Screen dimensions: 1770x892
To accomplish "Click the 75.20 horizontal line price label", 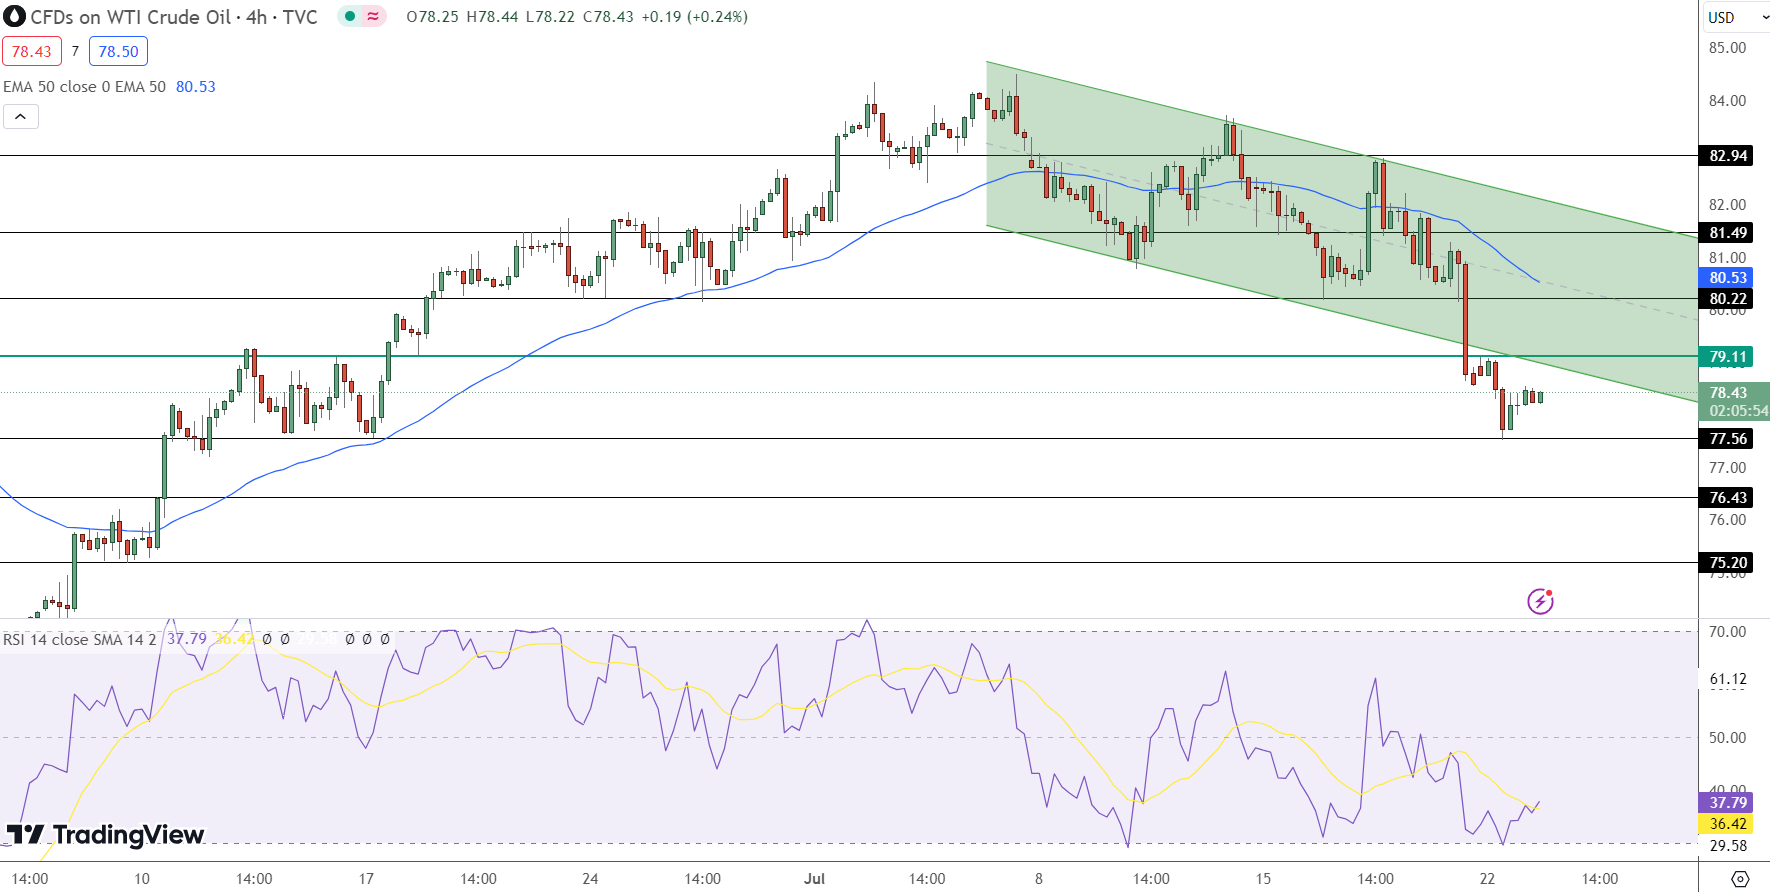I will [1727, 563].
